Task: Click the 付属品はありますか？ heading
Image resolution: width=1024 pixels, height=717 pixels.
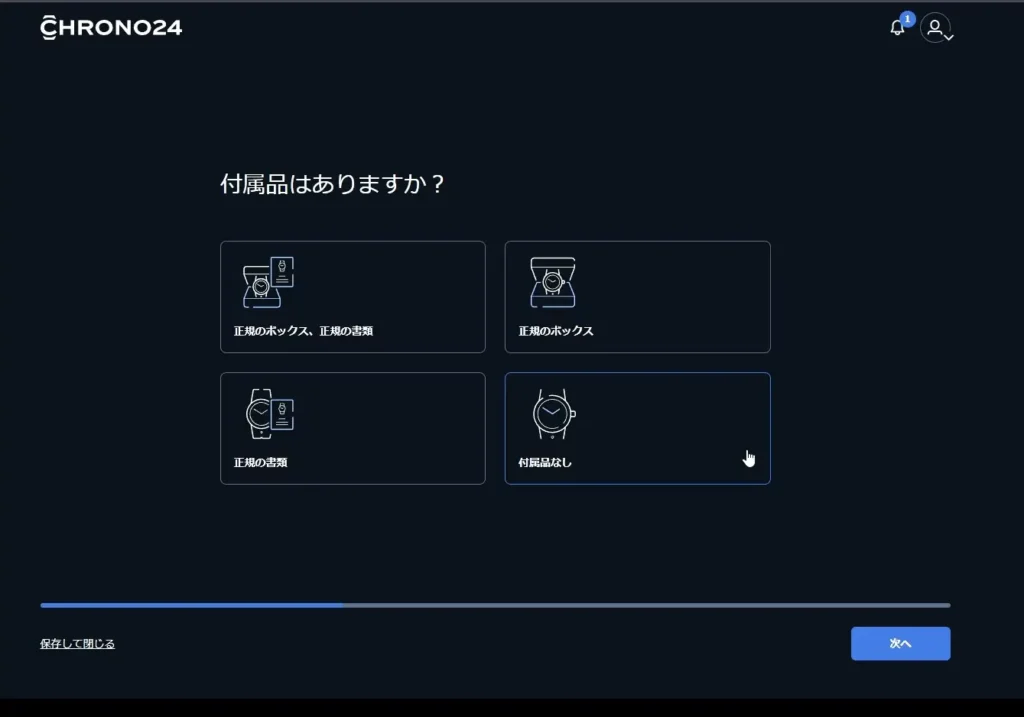Action: (x=332, y=185)
